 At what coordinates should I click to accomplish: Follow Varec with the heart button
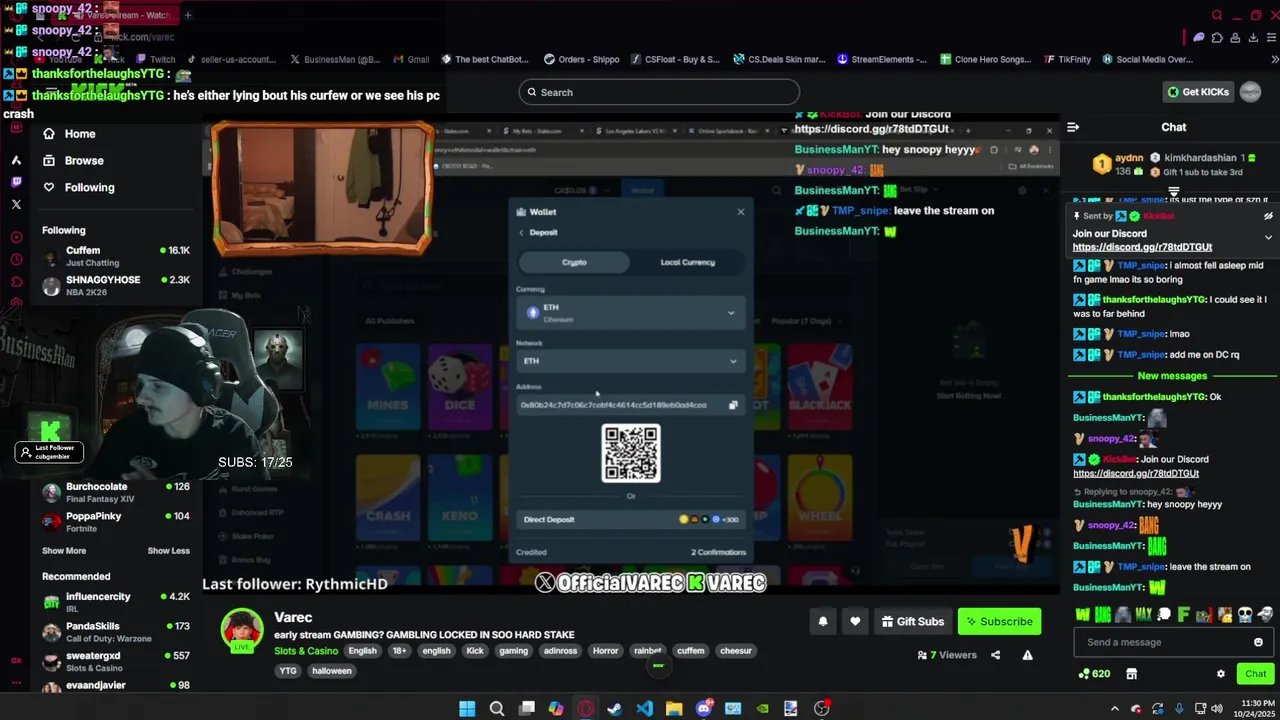coord(855,621)
